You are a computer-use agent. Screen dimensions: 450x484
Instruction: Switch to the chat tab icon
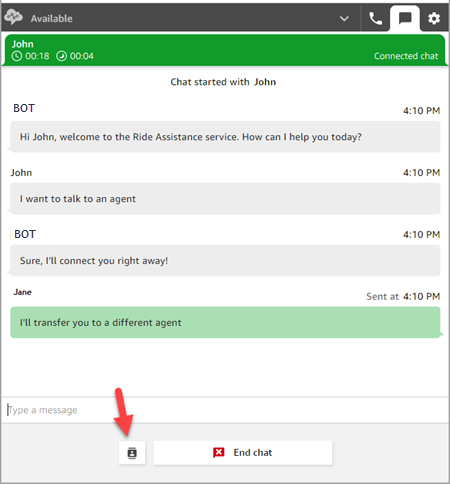pos(405,18)
